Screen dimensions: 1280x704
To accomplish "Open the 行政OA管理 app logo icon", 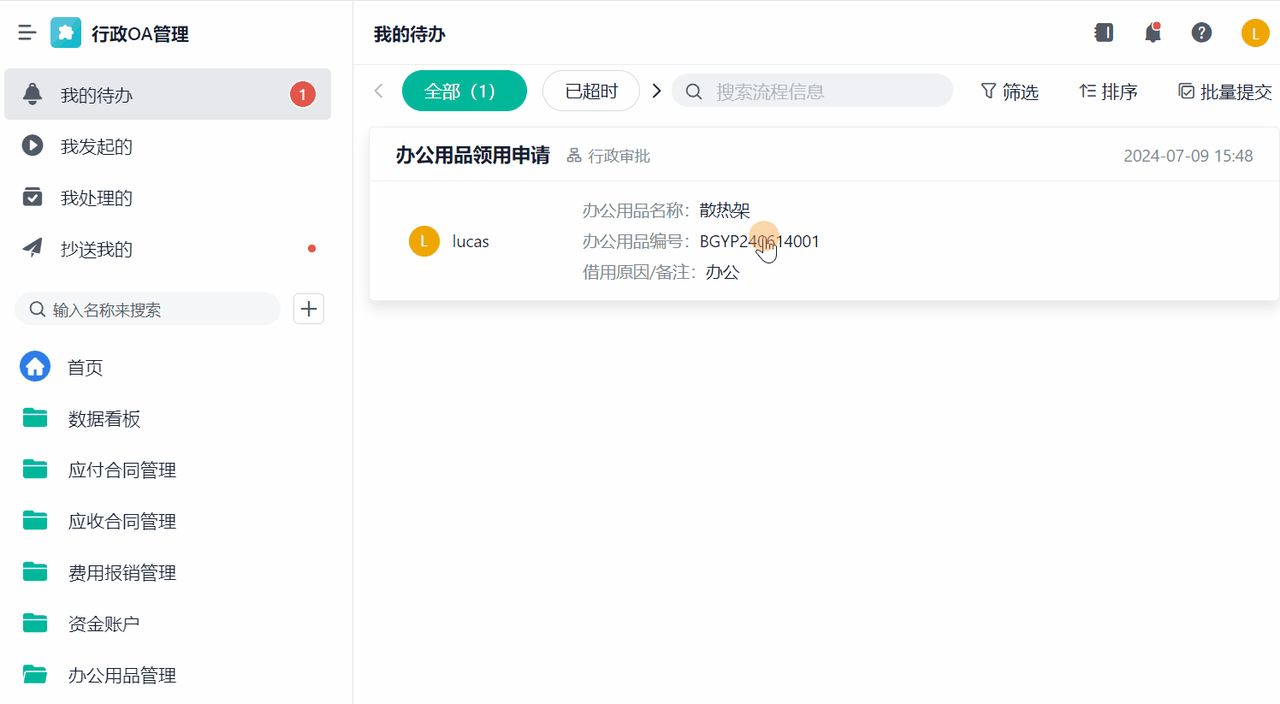I will coord(65,32).
